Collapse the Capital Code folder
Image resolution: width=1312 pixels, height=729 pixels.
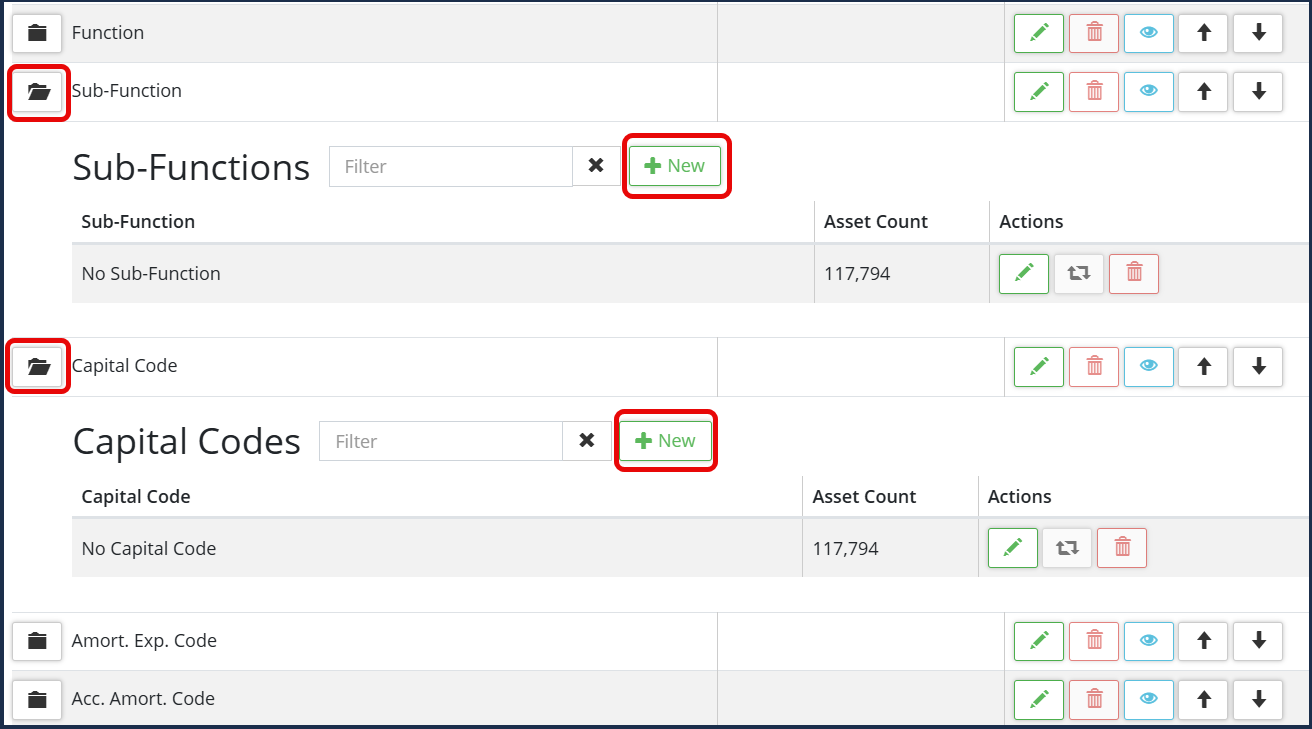38,367
